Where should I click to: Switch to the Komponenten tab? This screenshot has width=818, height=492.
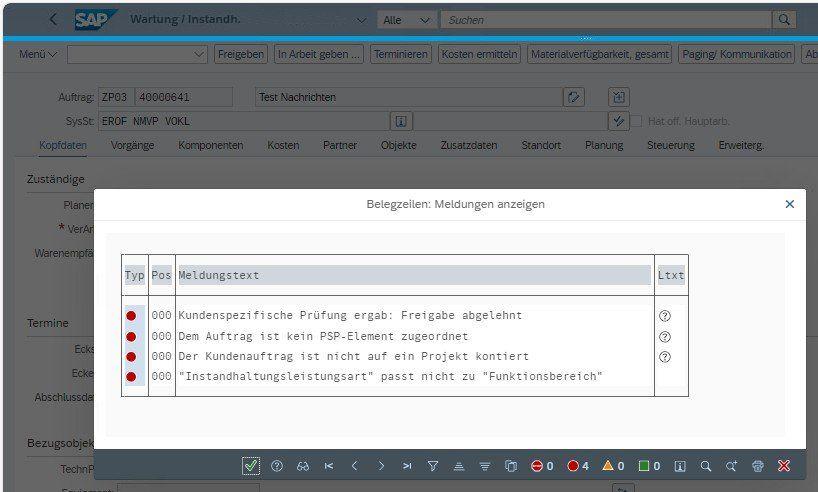(211, 145)
